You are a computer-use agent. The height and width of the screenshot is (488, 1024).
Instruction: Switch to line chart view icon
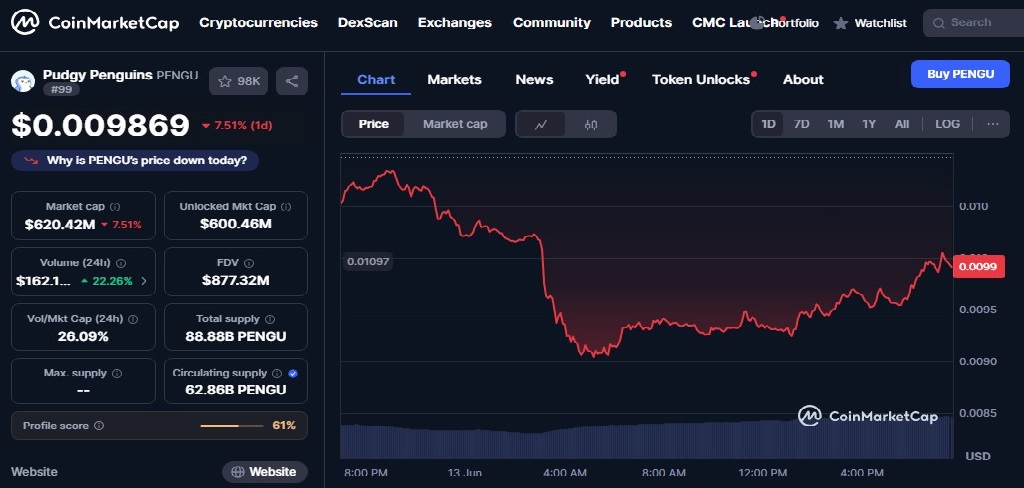tap(541, 124)
